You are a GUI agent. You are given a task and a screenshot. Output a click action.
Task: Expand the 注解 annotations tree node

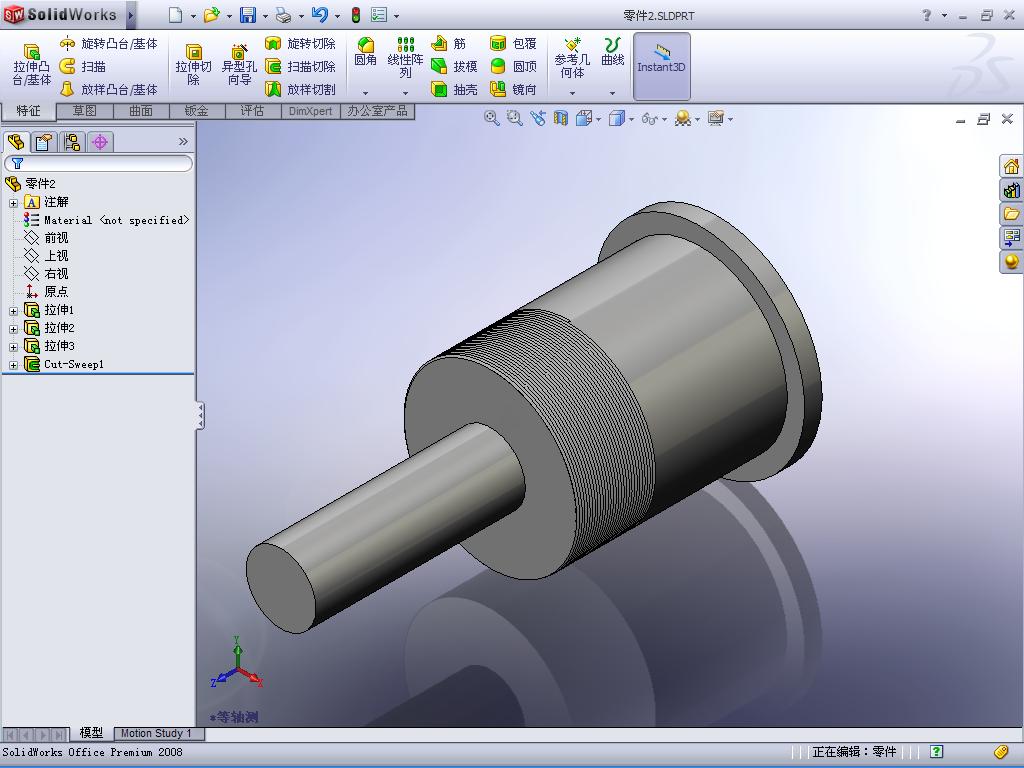[13, 203]
